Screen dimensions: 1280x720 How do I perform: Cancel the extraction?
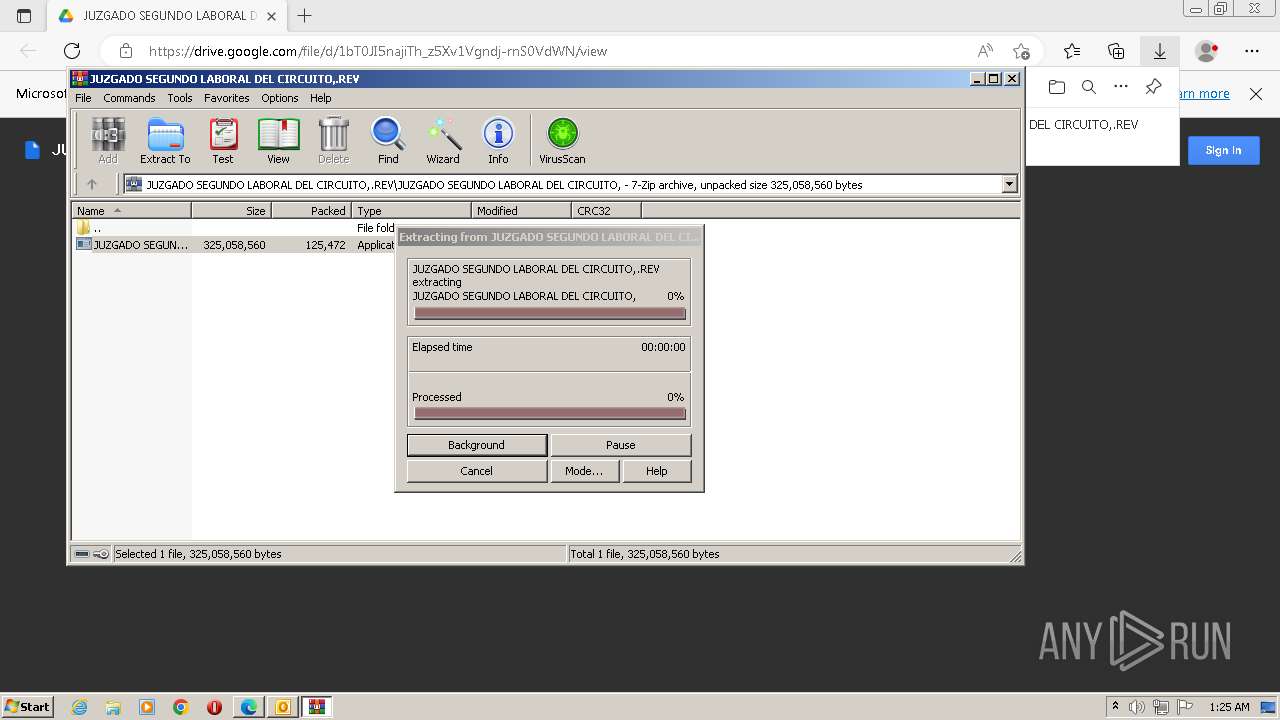477,471
